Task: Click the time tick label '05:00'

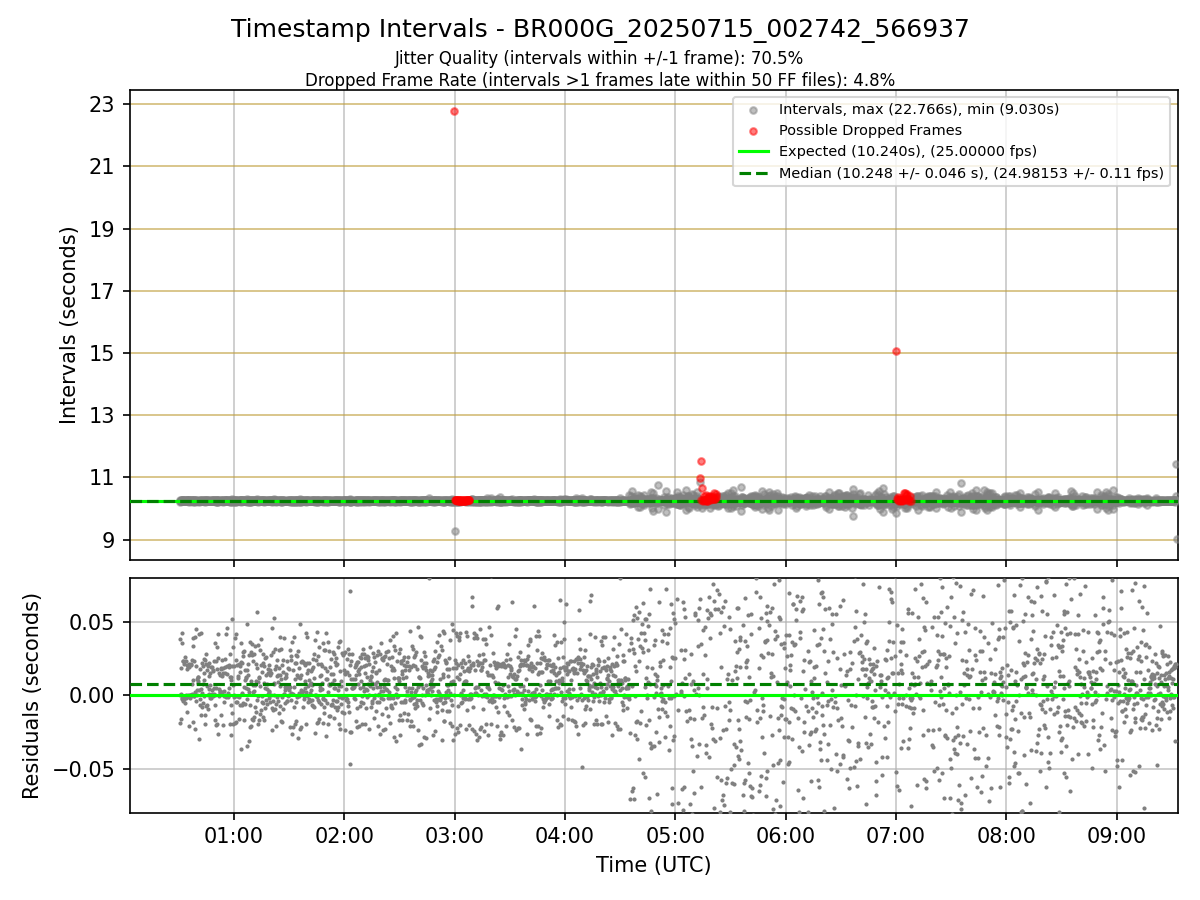Action: [x=675, y=834]
